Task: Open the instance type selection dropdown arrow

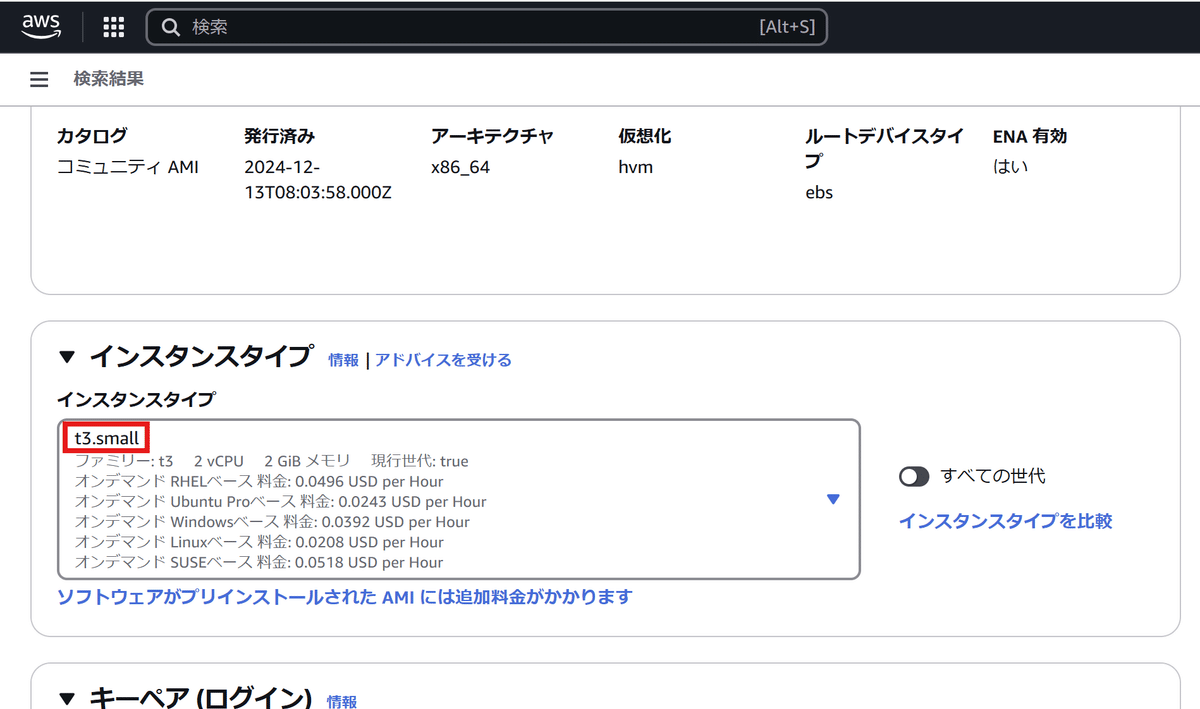Action: pyautogui.click(x=833, y=498)
